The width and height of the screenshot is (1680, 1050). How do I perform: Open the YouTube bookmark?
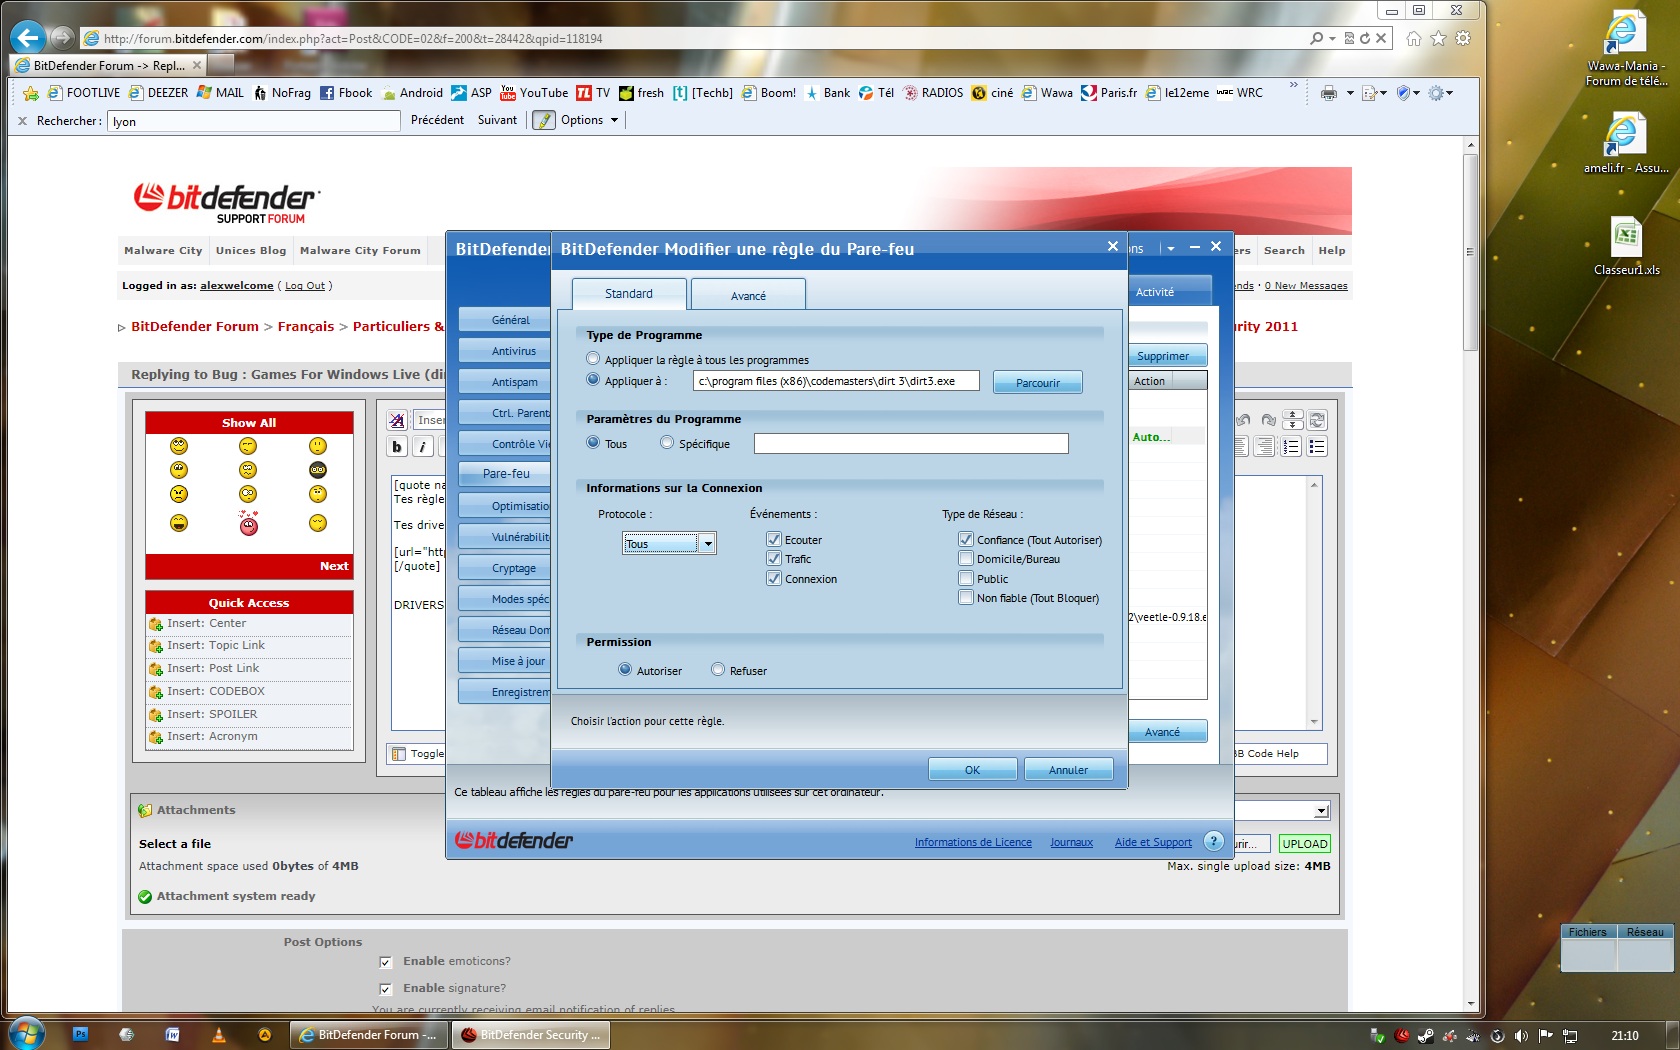534,93
